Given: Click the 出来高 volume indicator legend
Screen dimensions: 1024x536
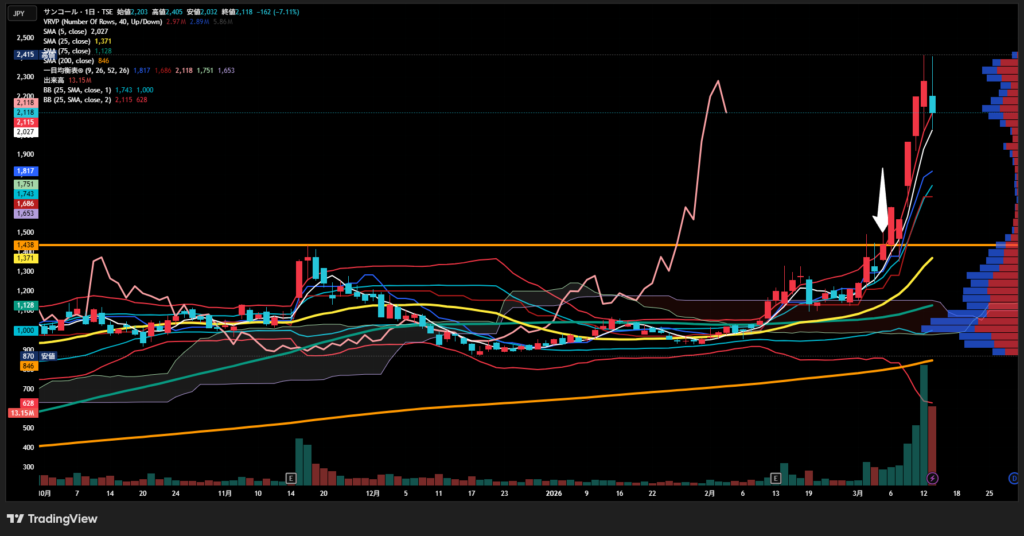Looking at the screenshot, I should (56, 81).
